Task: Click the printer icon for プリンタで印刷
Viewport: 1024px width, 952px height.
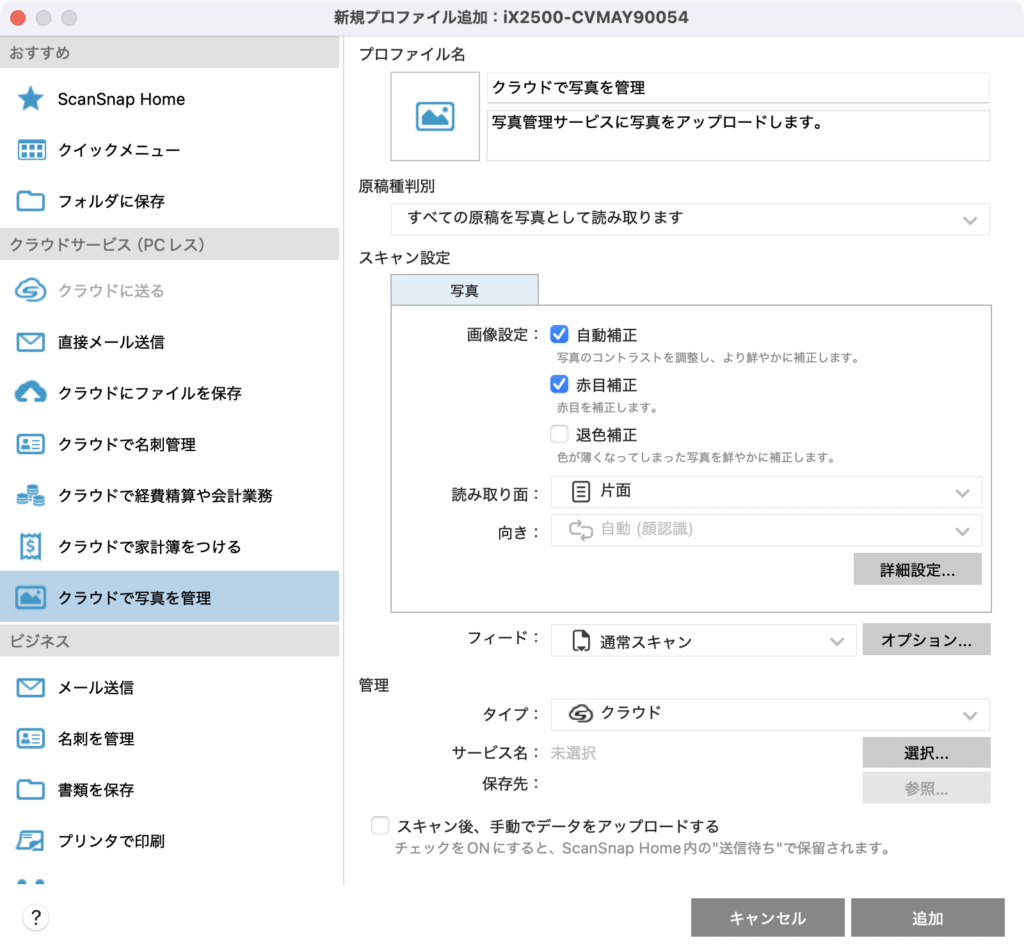Action: pyautogui.click(x=31, y=840)
